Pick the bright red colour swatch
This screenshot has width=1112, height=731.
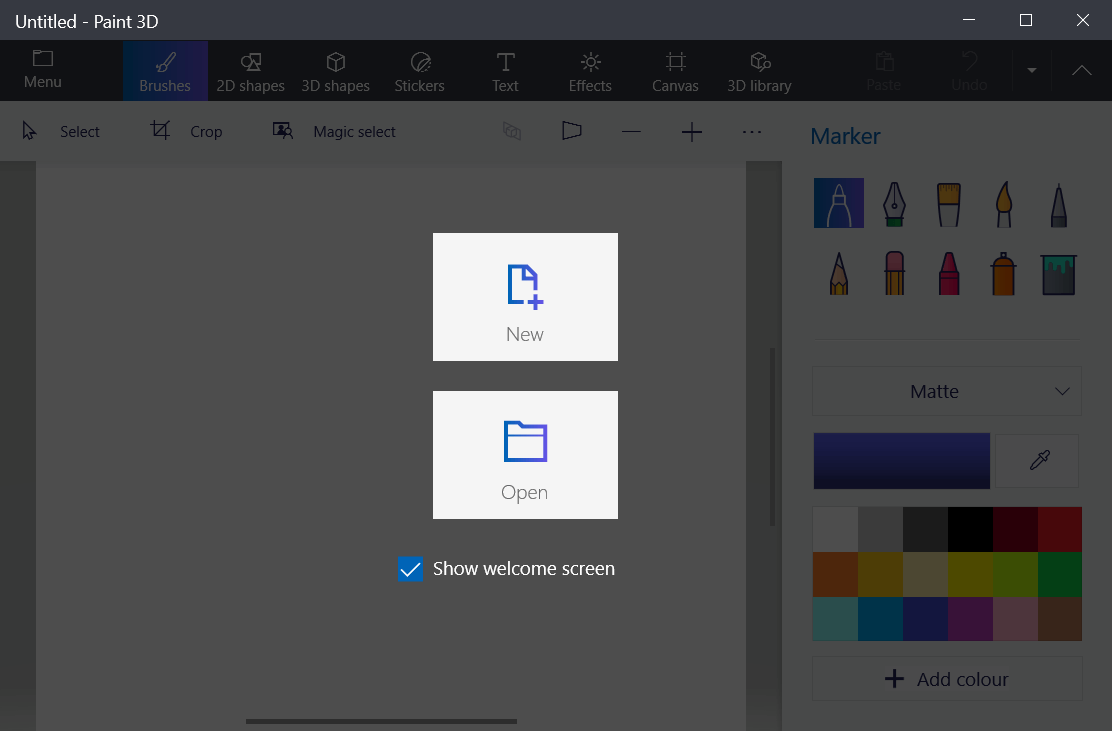[x=1060, y=529]
